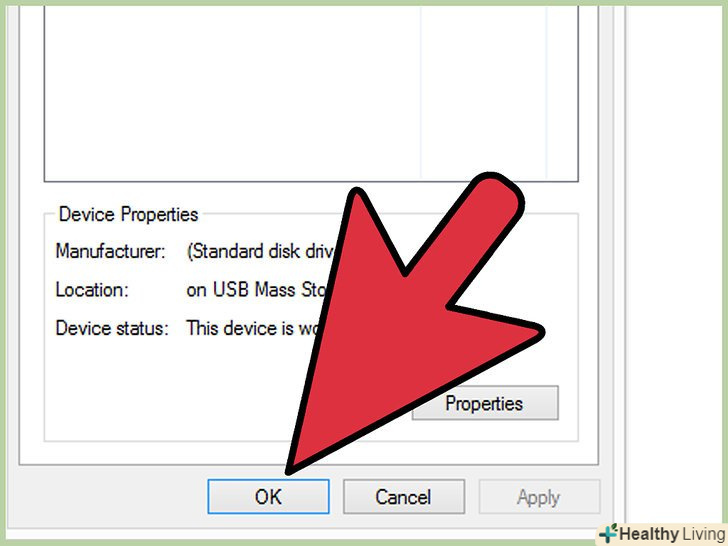Confirm the dialog with the OK button

coord(268,496)
